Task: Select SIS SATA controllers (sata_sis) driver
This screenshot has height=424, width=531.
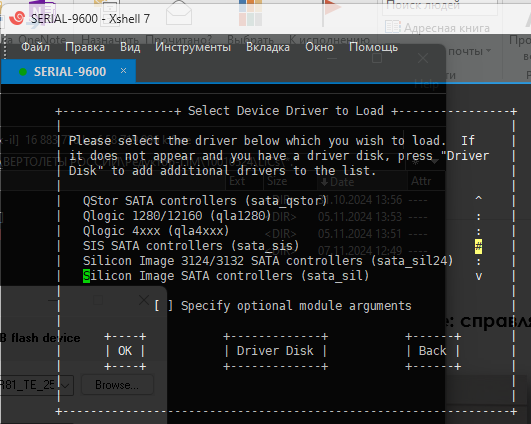Action: [x=191, y=246]
